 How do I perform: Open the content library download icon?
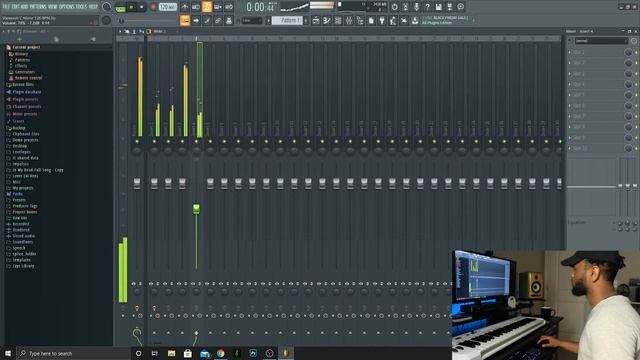point(415,20)
